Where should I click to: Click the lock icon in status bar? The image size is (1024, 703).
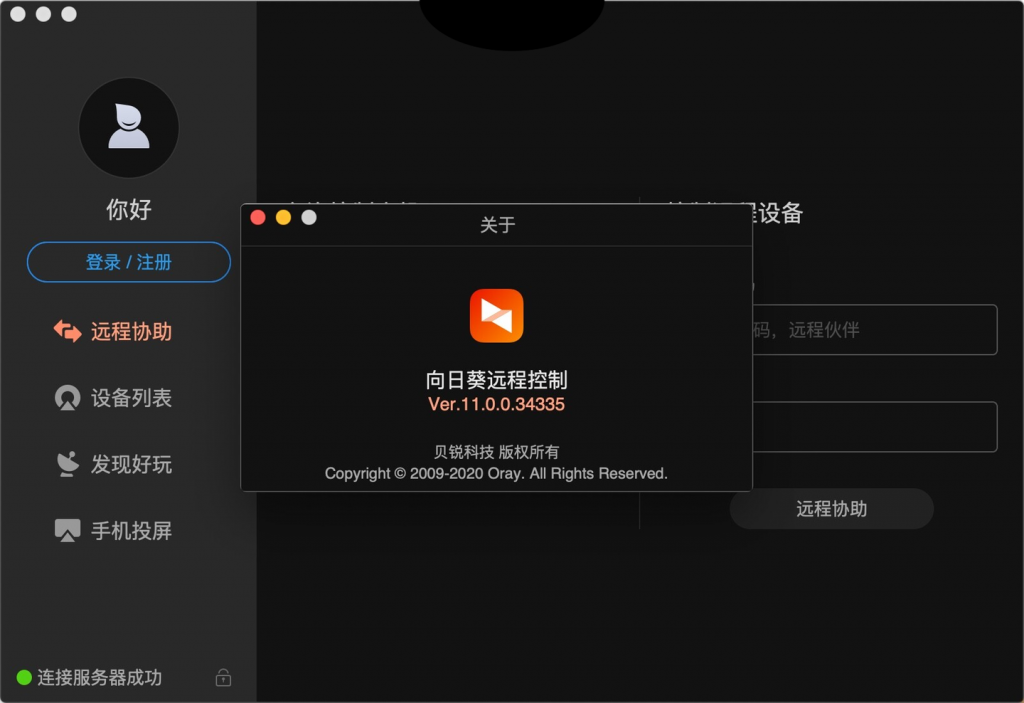click(223, 678)
